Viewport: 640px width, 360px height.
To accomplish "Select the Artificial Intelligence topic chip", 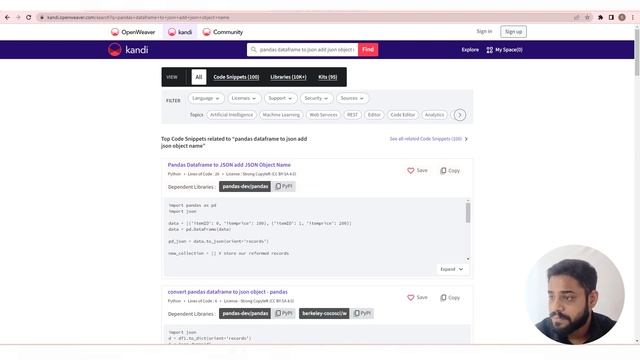I will click(x=231, y=115).
